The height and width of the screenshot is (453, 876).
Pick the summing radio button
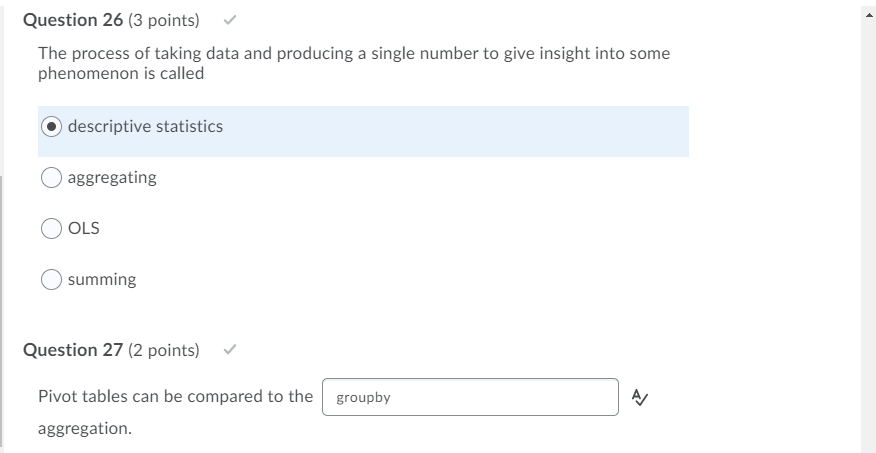coord(51,279)
